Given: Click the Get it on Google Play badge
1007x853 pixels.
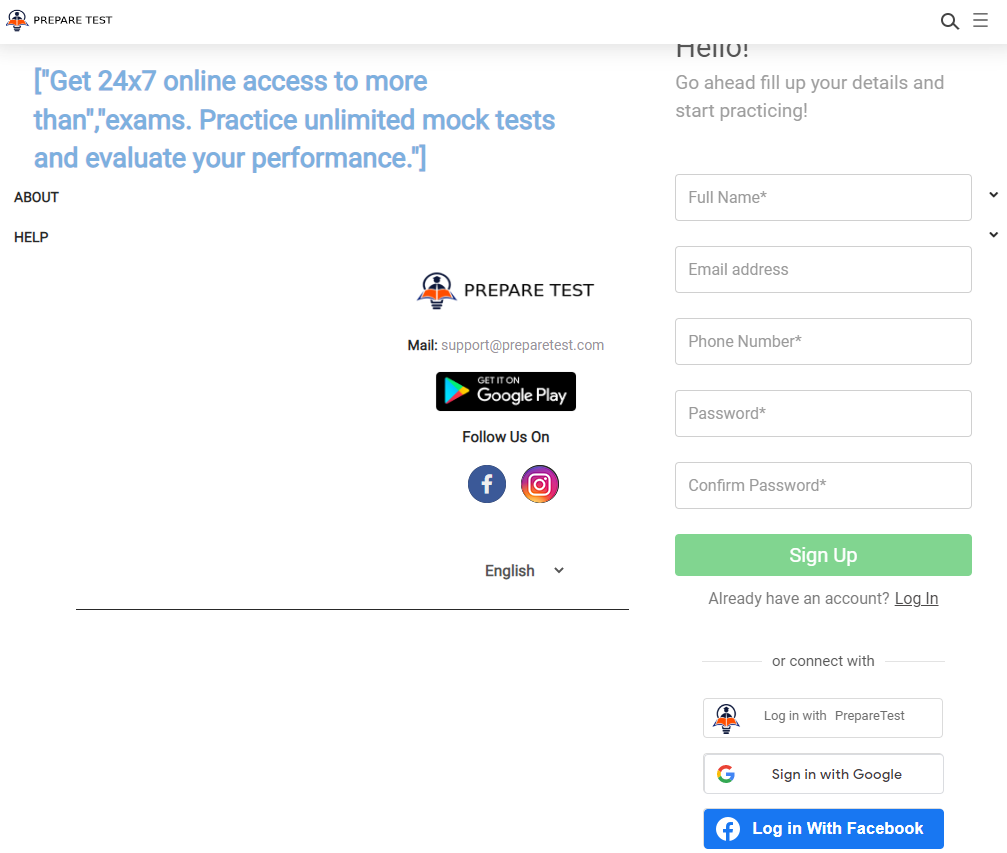Looking at the screenshot, I should tap(506, 392).
